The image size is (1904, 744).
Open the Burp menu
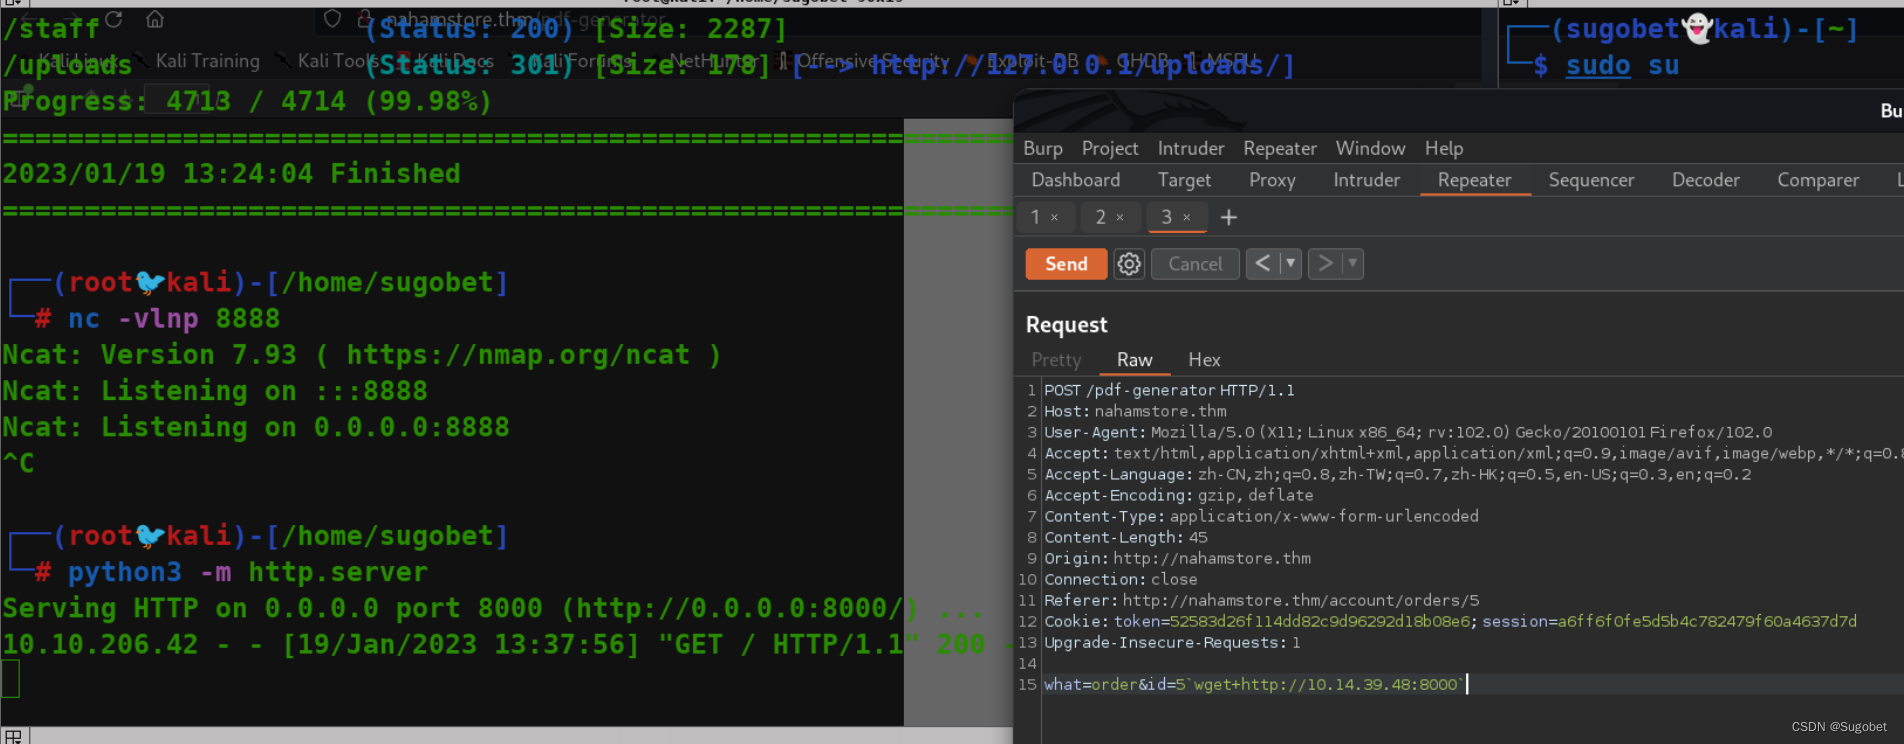point(1043,148)
